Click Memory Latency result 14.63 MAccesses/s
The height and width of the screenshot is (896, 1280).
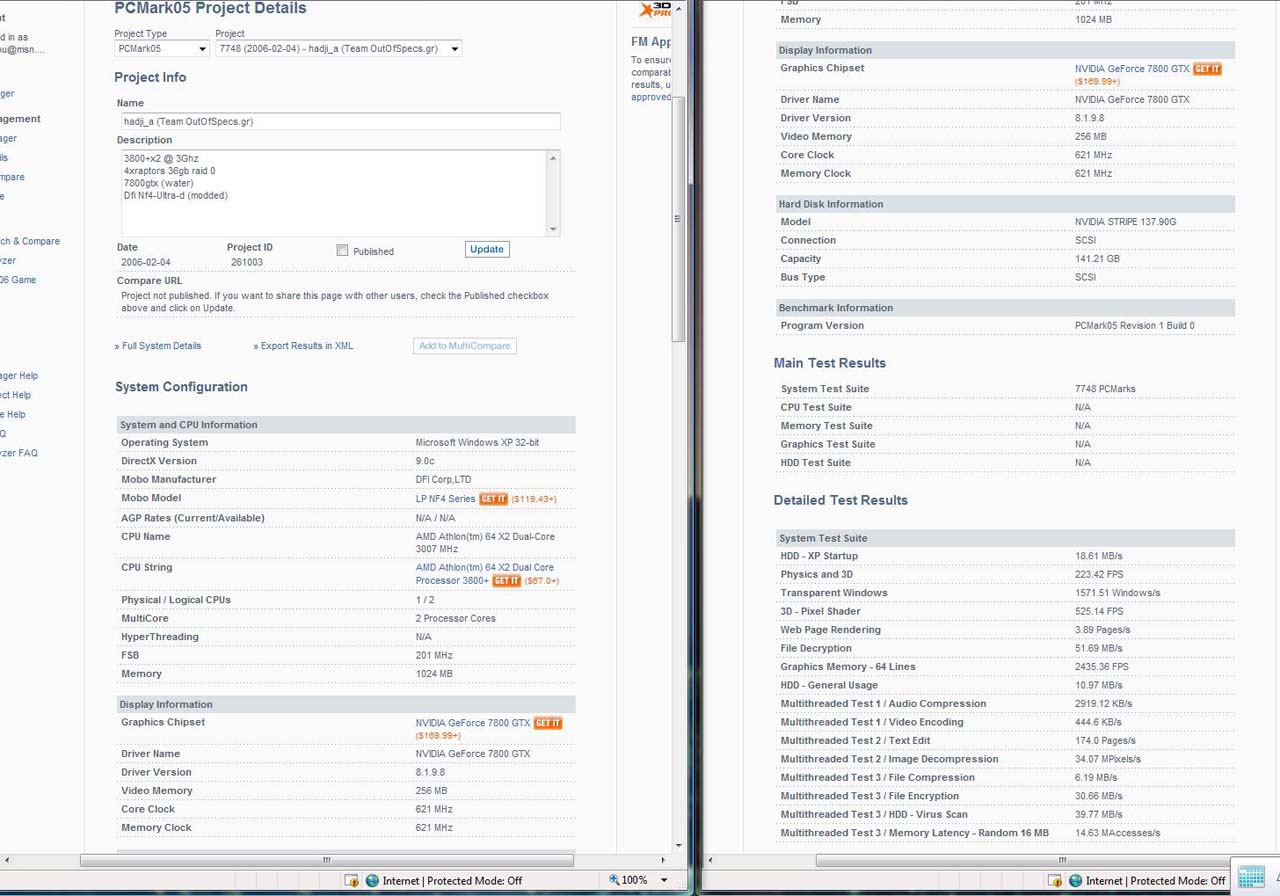(1117, 833)
